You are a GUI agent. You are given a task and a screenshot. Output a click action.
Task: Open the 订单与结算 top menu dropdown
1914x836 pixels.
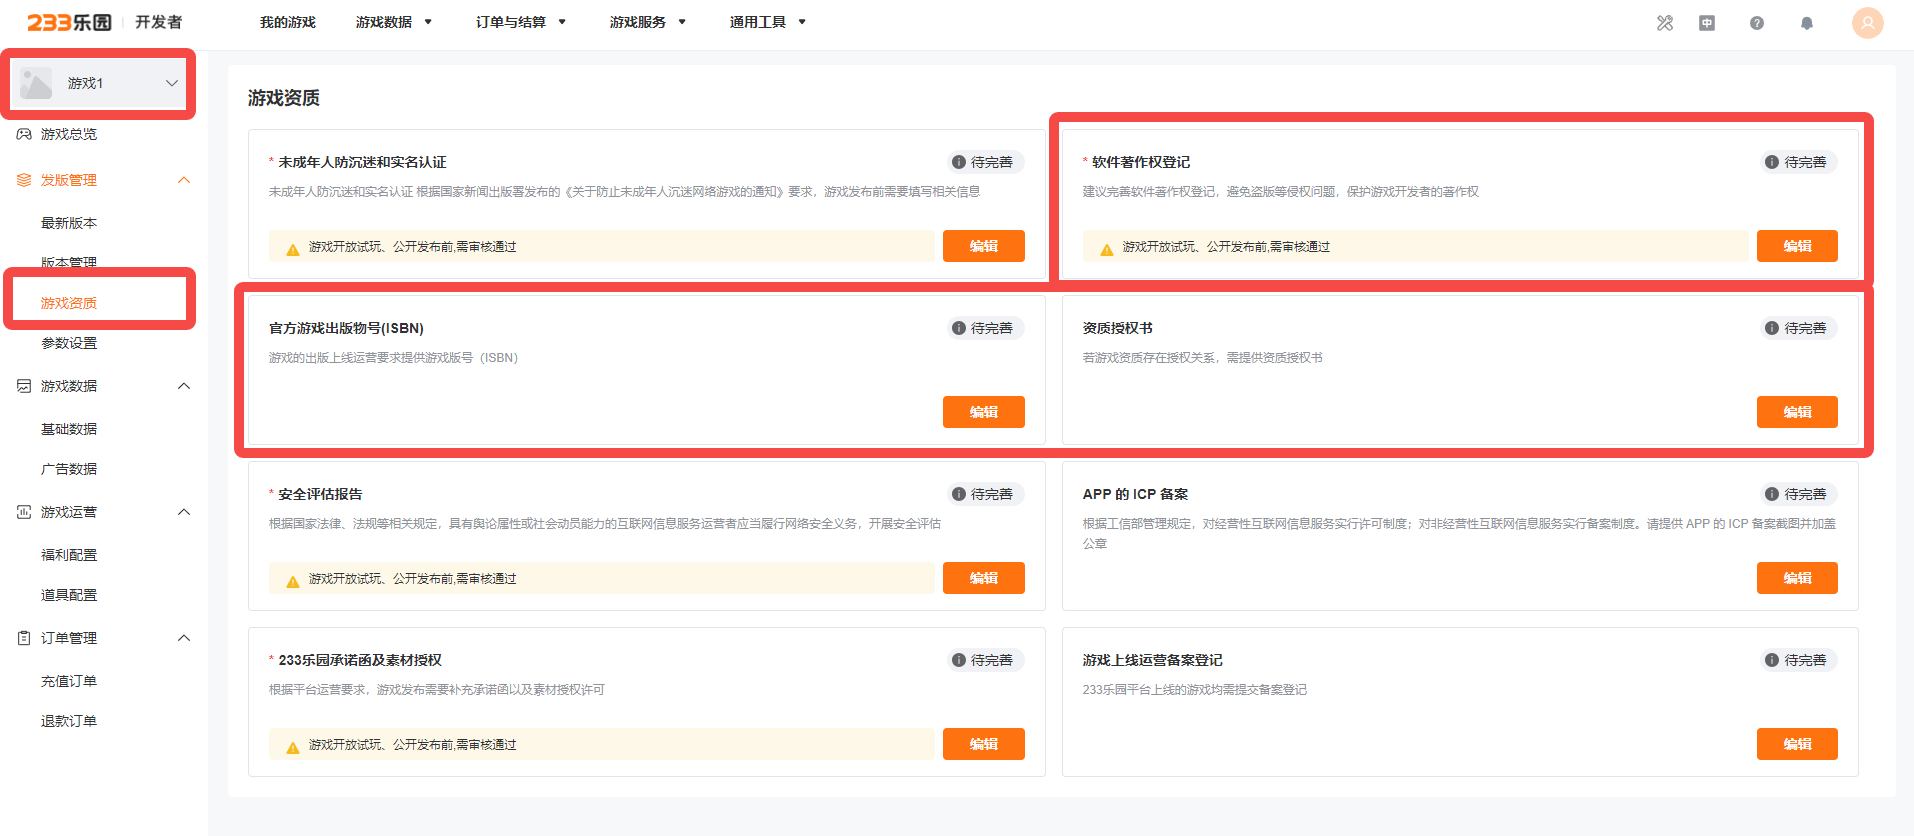(x=521, y=22)
